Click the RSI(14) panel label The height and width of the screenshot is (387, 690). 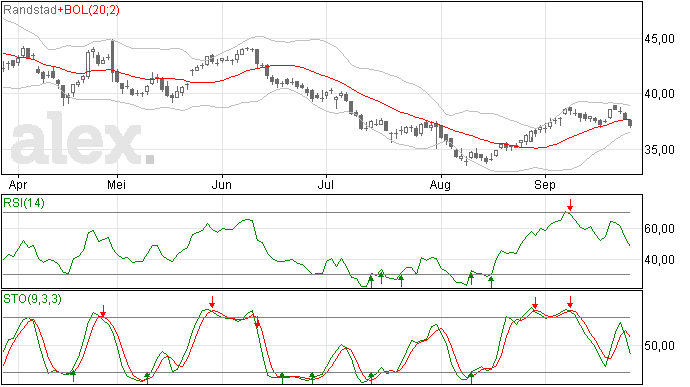pyautogui.click(x=24, y=203)
